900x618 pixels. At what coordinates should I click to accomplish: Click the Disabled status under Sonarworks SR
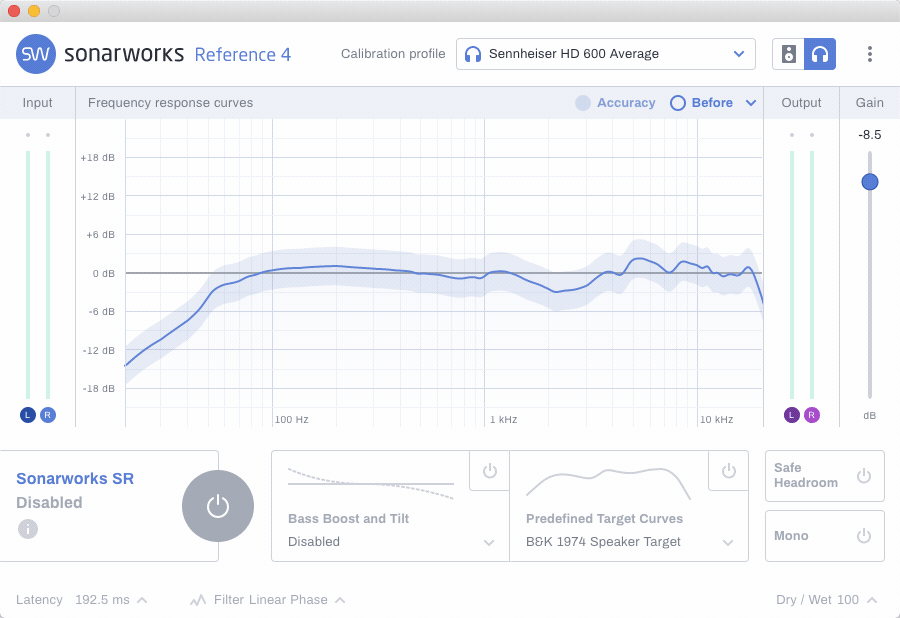pyautogui.click(x=49, y=503)
